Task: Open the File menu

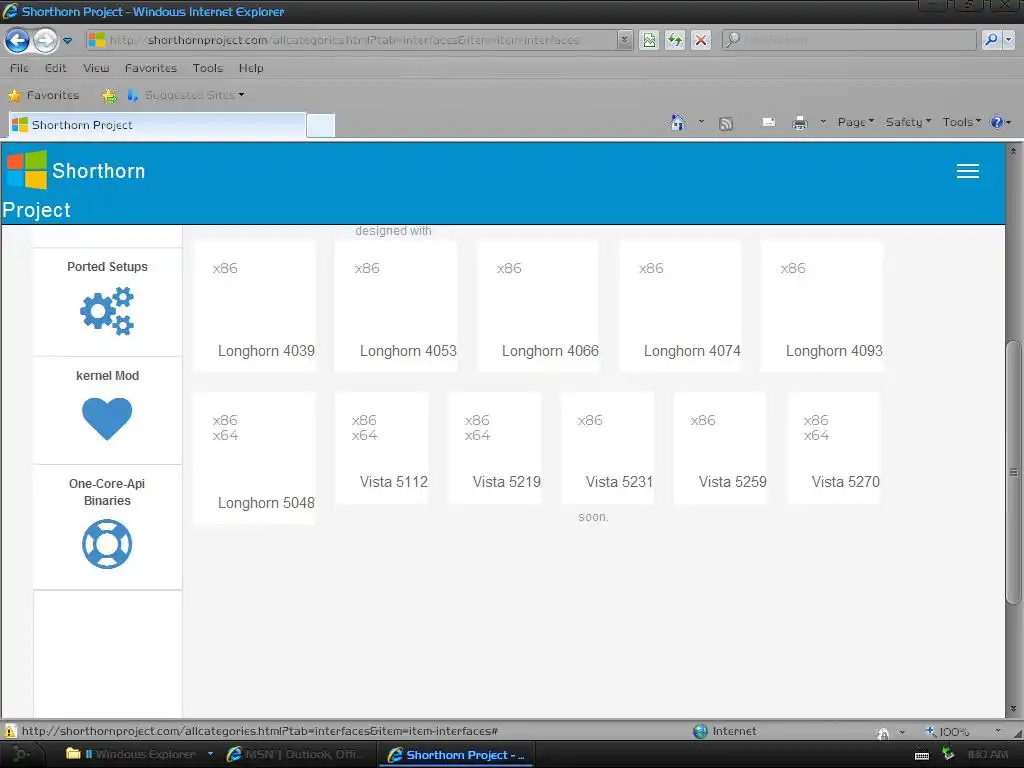Action: [x=19, y=68]
